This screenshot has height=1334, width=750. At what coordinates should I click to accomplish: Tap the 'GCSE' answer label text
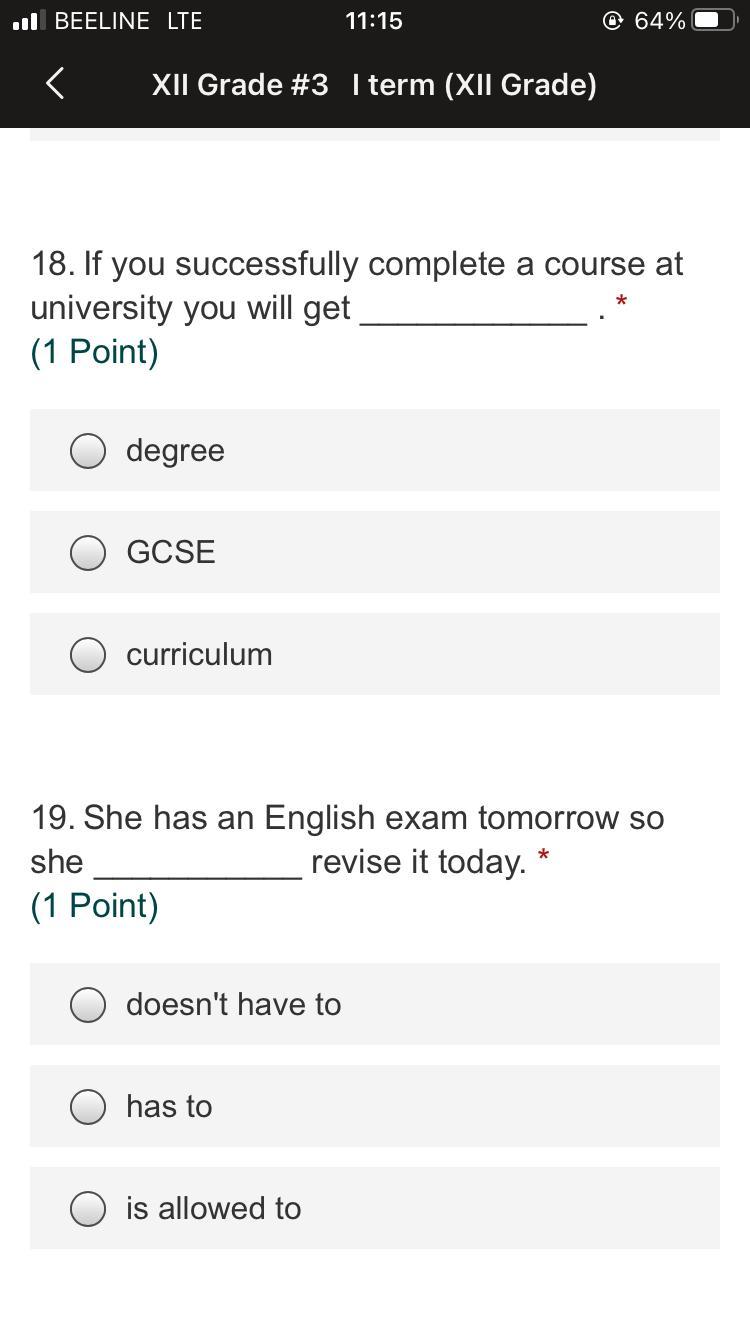point(171,553)
